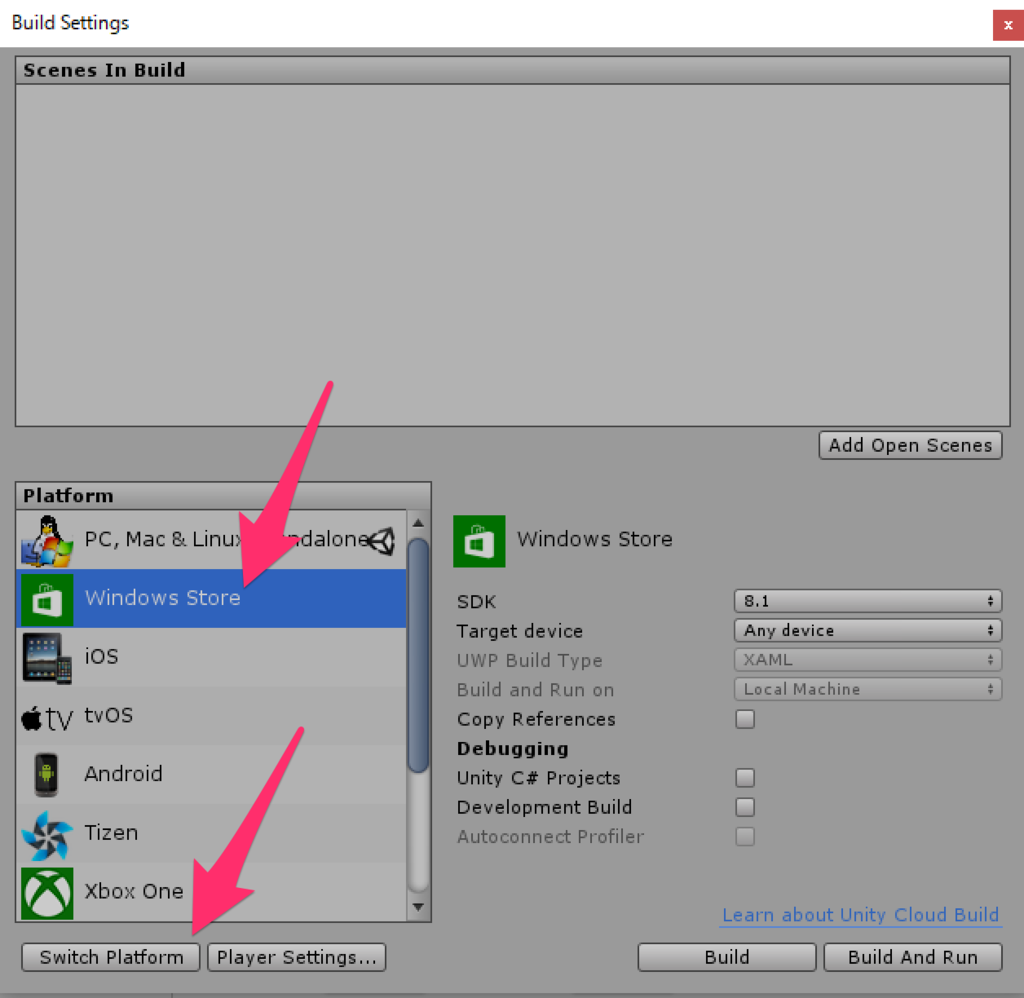The width and height of the screenshot is (1024, 998).
Task: Click the Build Settings window title
Action: click(x=71, y=23)
